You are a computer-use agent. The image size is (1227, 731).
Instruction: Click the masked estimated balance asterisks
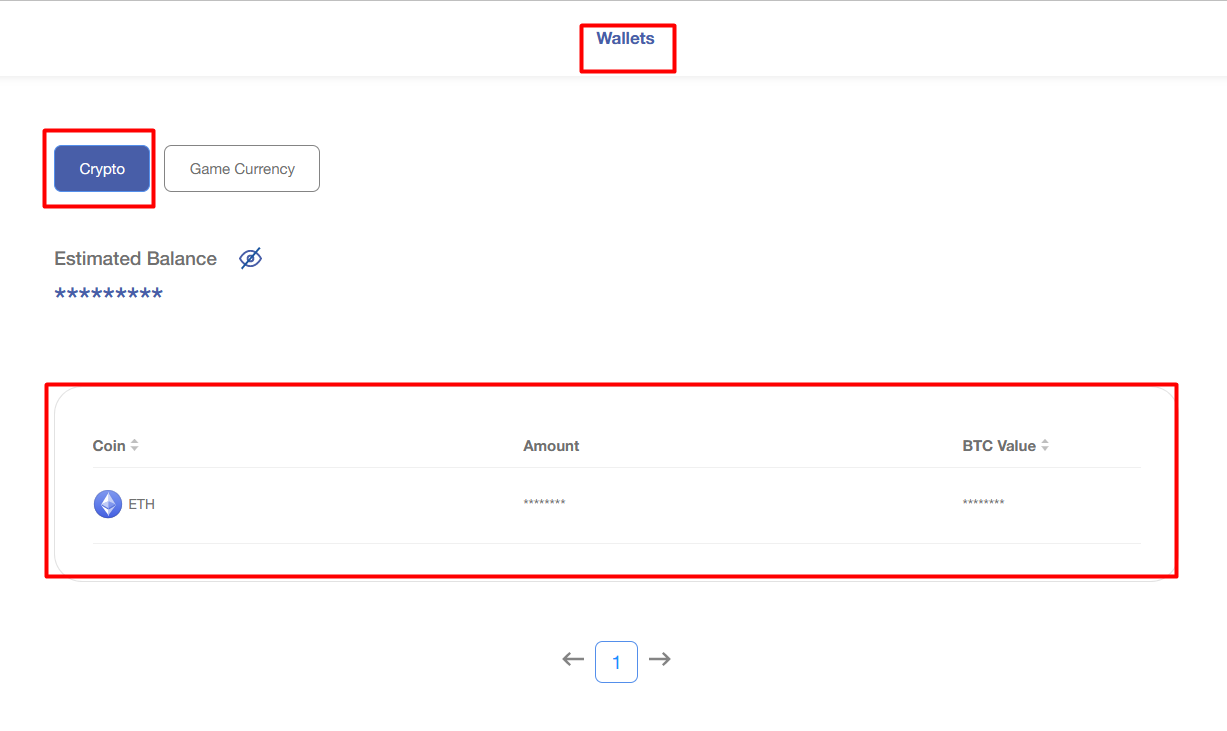[x=108, y=295]
